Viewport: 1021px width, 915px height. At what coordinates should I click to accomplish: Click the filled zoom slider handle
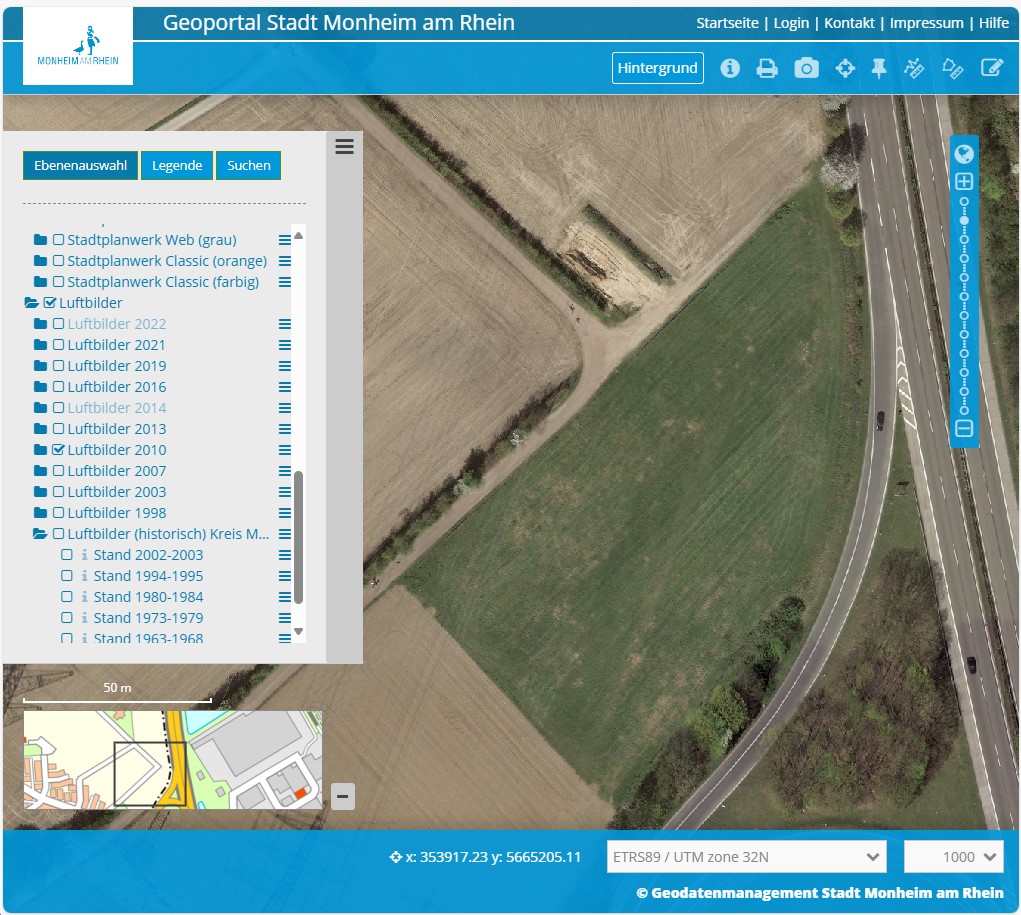point(964,221)
